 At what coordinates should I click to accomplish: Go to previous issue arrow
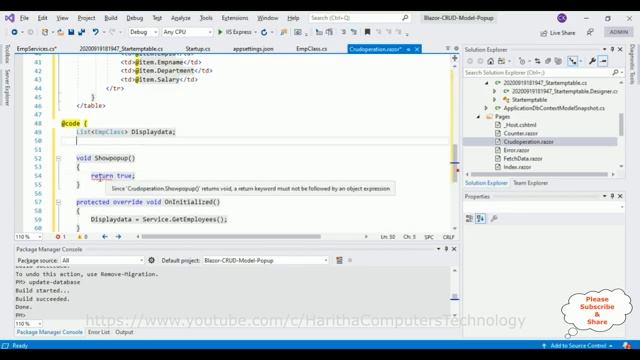(x=105, y=237)
